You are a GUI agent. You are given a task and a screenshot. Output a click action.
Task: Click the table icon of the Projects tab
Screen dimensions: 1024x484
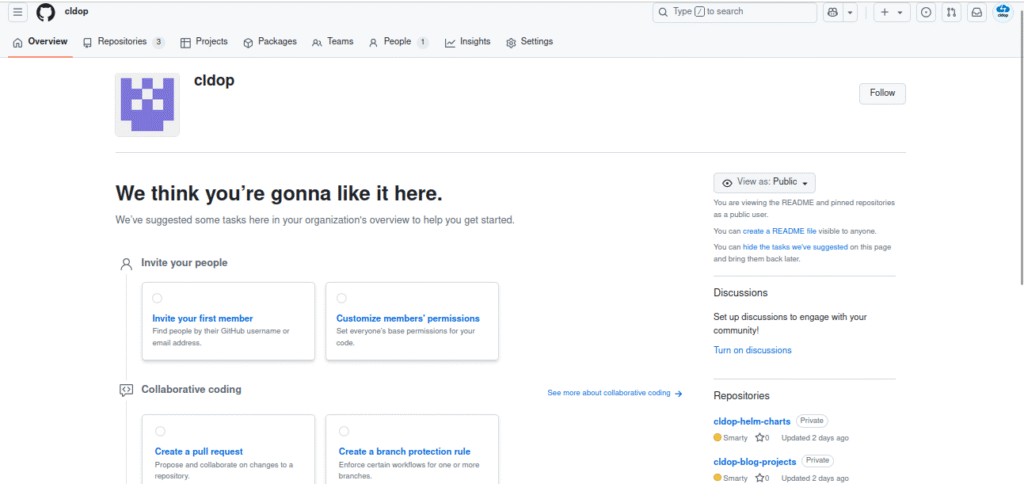point(185,42)
